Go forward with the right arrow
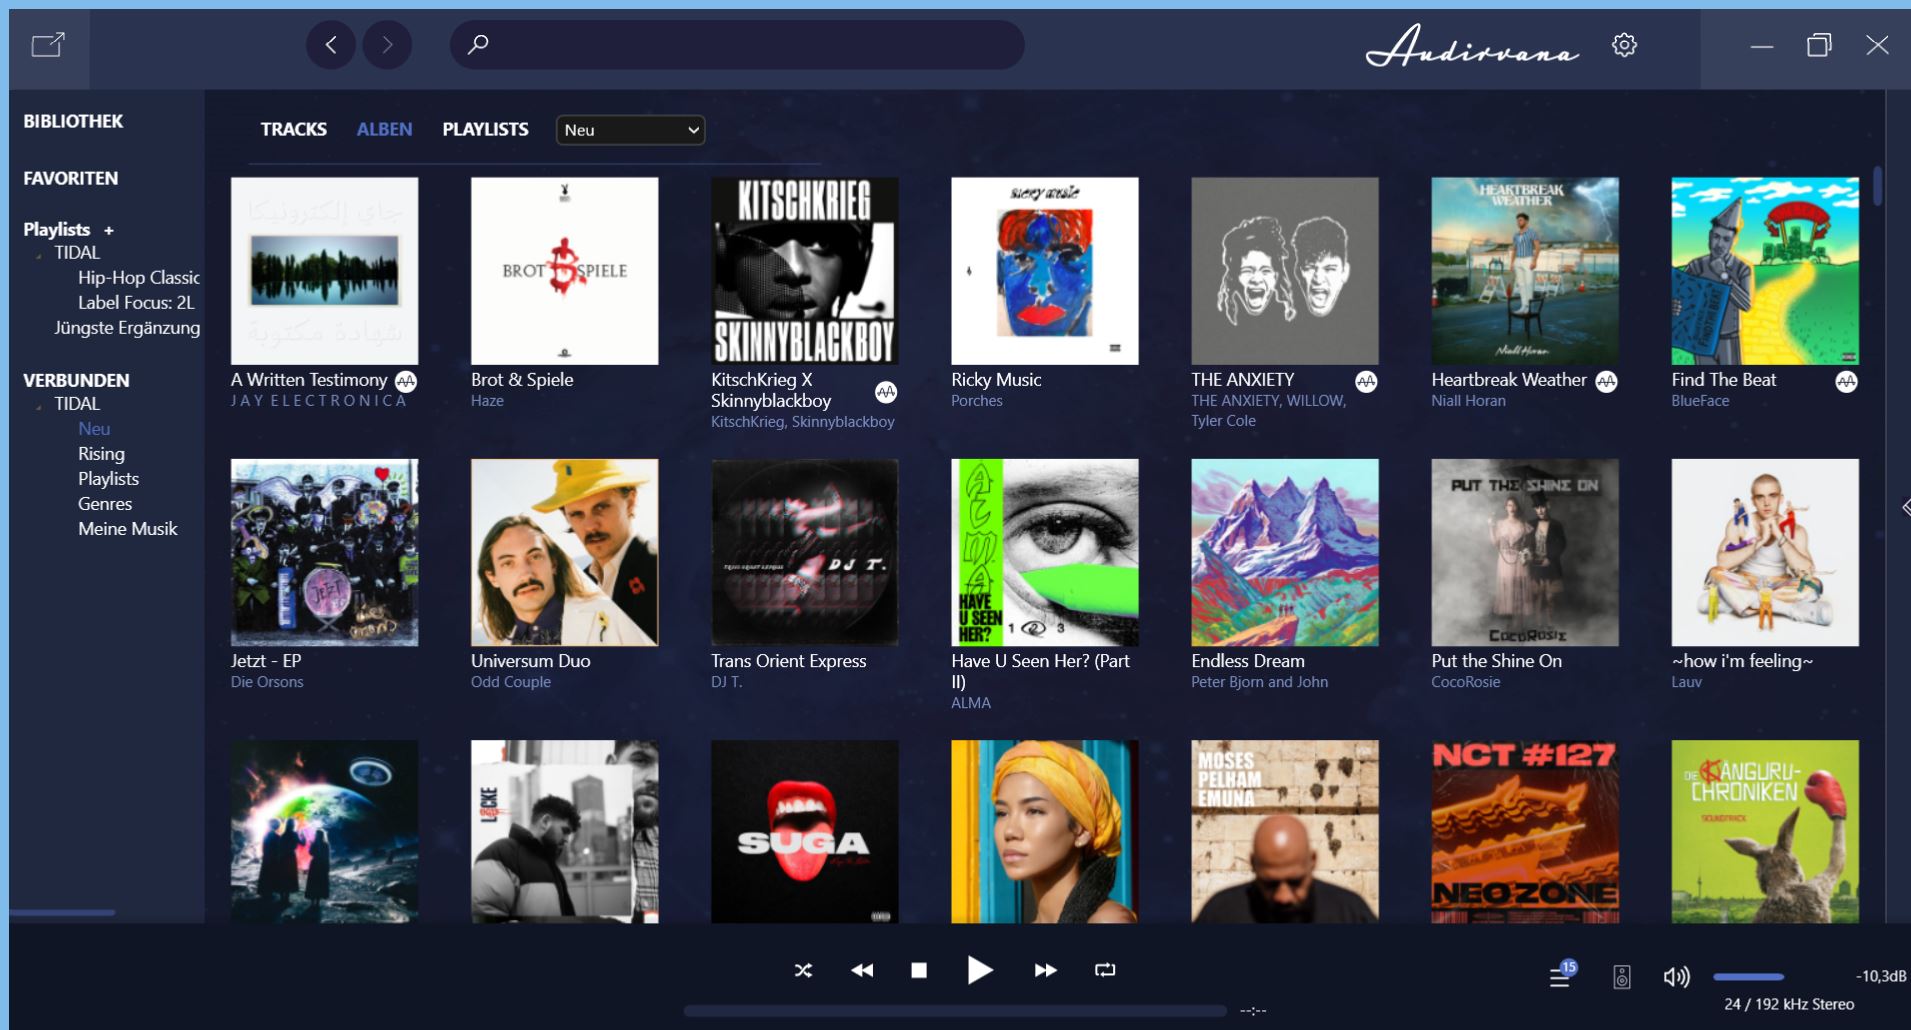 tap(387, 45)
